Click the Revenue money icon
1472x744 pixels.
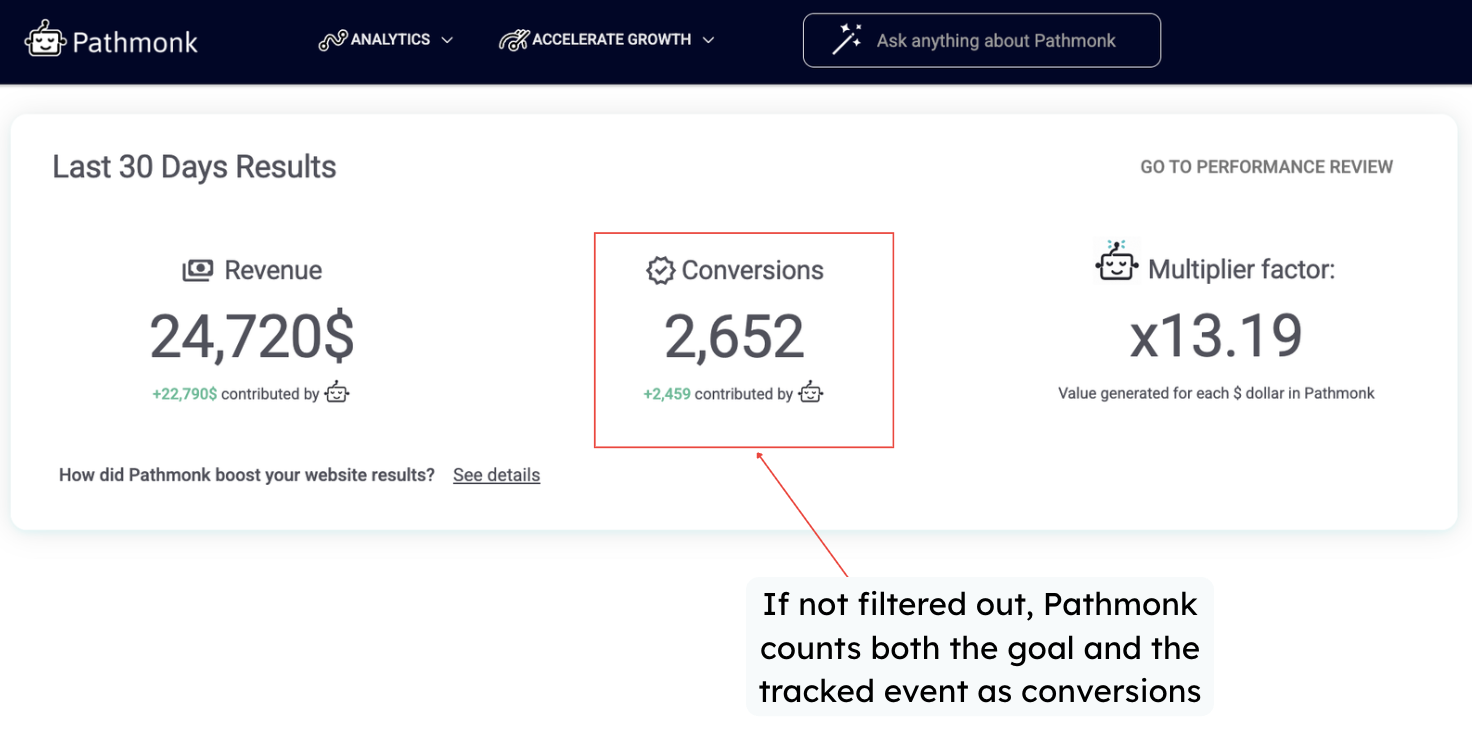click(198, 270)
